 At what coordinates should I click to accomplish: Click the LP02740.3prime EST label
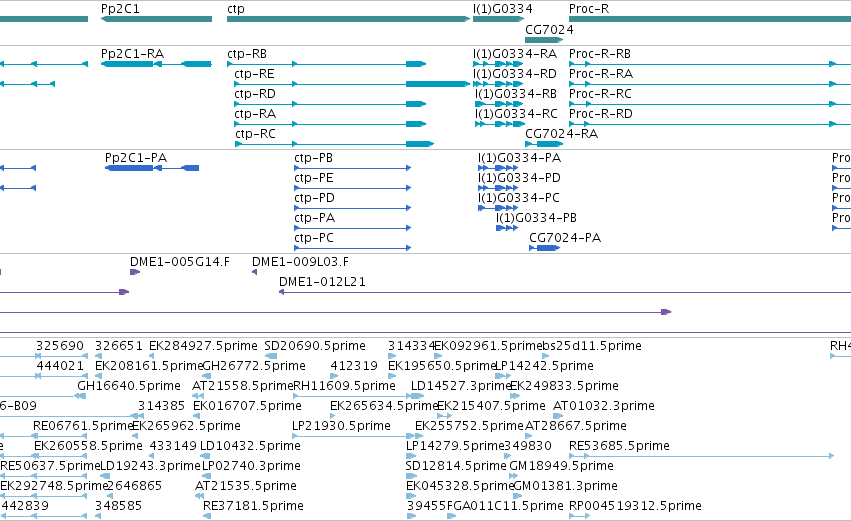(x=251, y=467)
